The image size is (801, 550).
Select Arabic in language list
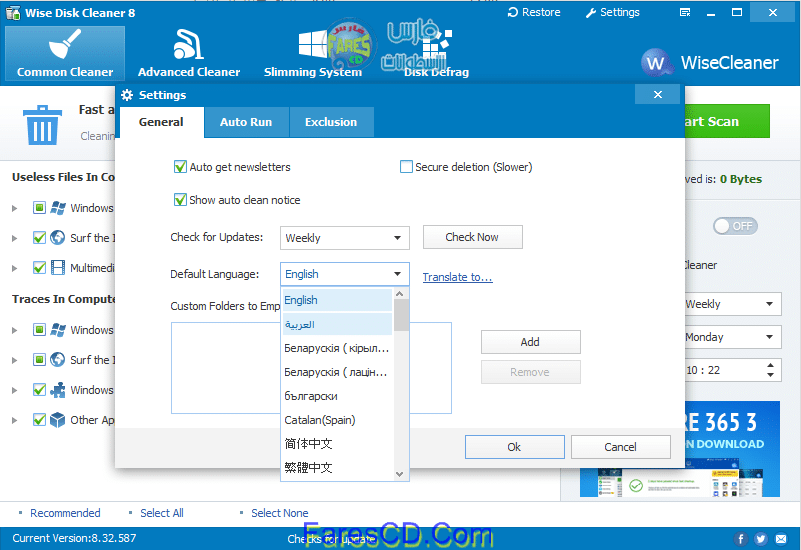click(338, 324)
